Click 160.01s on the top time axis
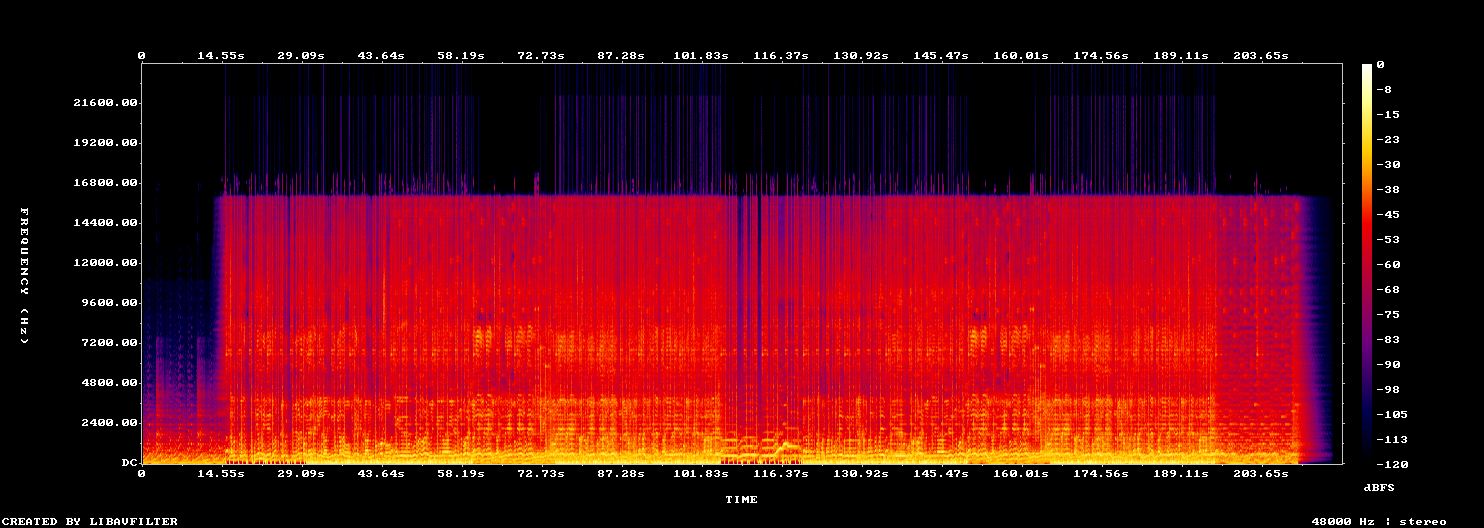This screenshot has height=528, width=1484. click(1021, 56)
